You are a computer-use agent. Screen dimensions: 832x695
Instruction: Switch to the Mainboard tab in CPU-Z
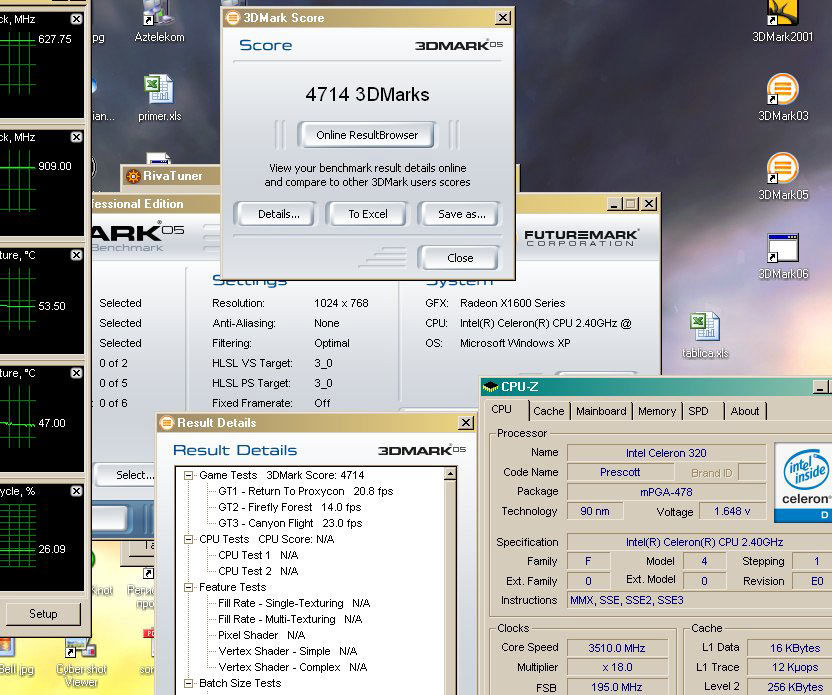click(601, 411)
